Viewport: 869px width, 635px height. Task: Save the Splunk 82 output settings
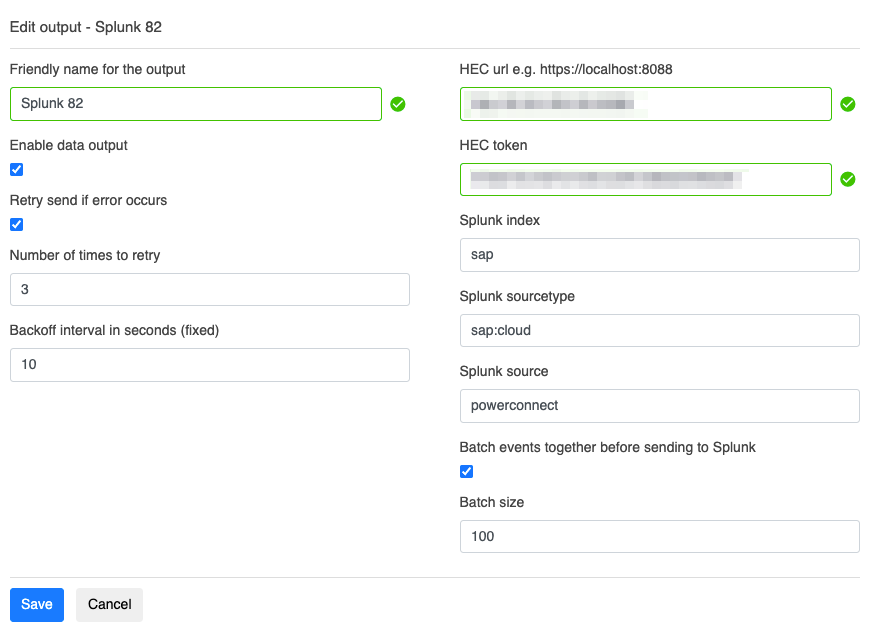tap(37, 604)
